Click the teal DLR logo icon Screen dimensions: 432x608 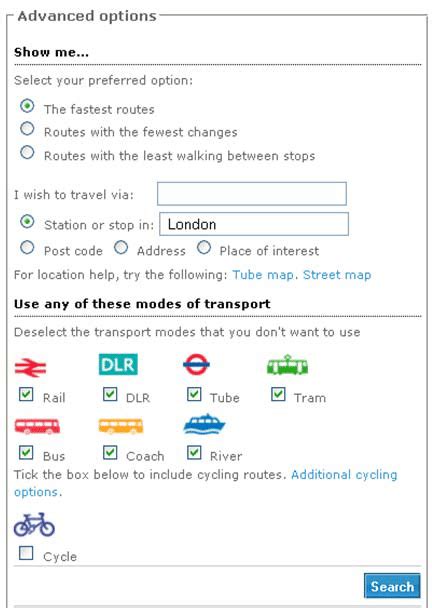point(118,364)
